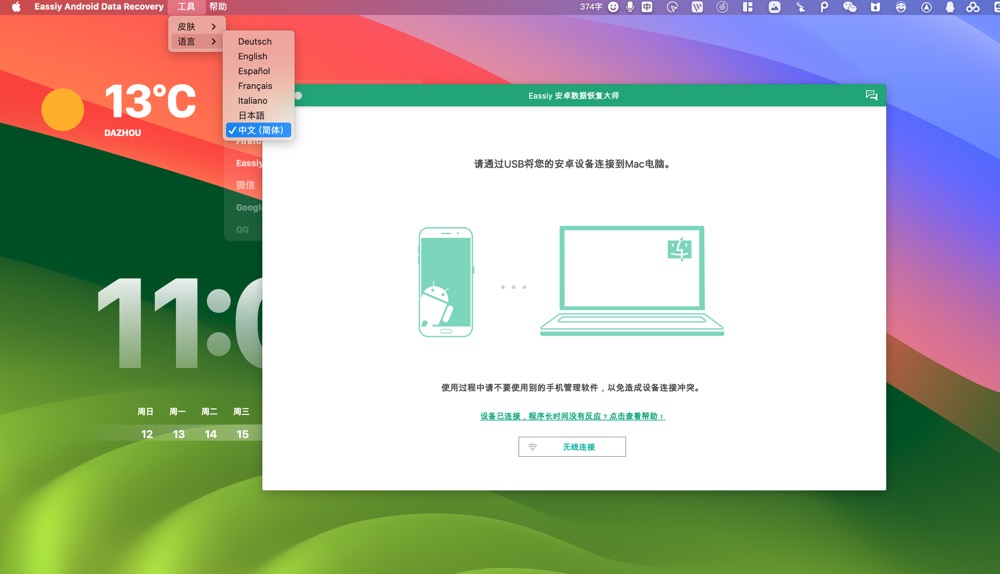Click the 374字 word count in menu bar
Viewport: 1000px width, 574px height.
pyautogui.click(x=591, y=7)
